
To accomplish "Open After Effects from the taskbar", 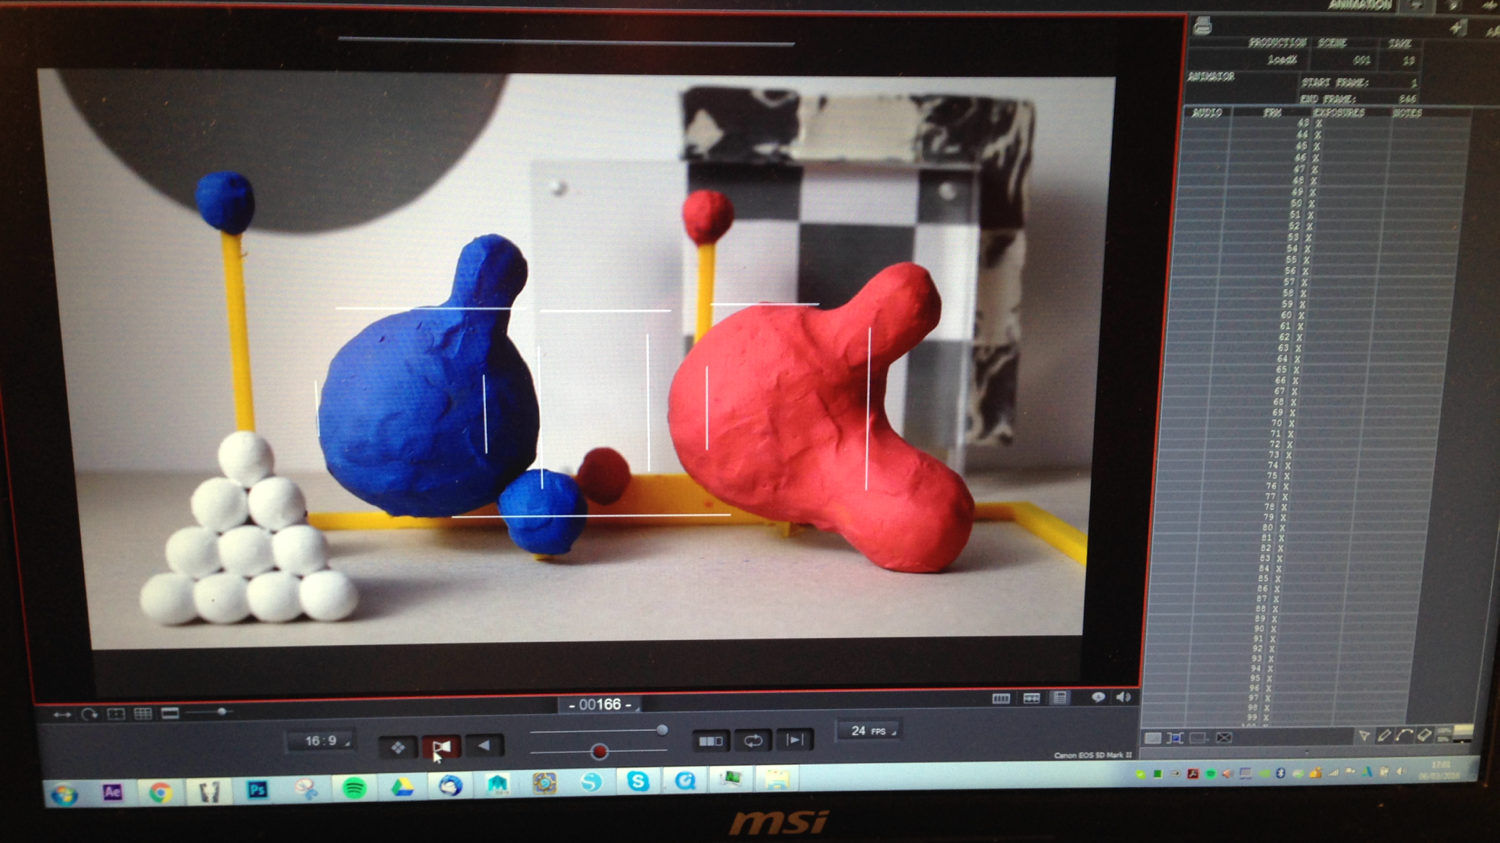I will 112,792.
